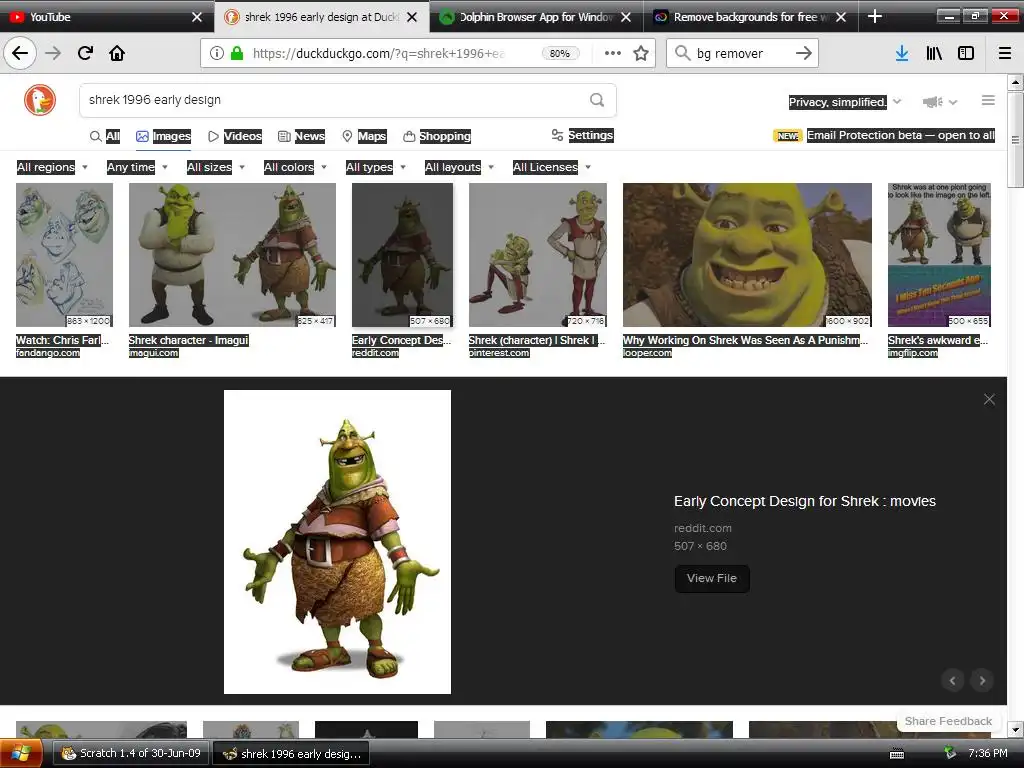Viewport: 1024px width, 768px height.
Task: Go to the browser home page
Action: pos(117,53)
